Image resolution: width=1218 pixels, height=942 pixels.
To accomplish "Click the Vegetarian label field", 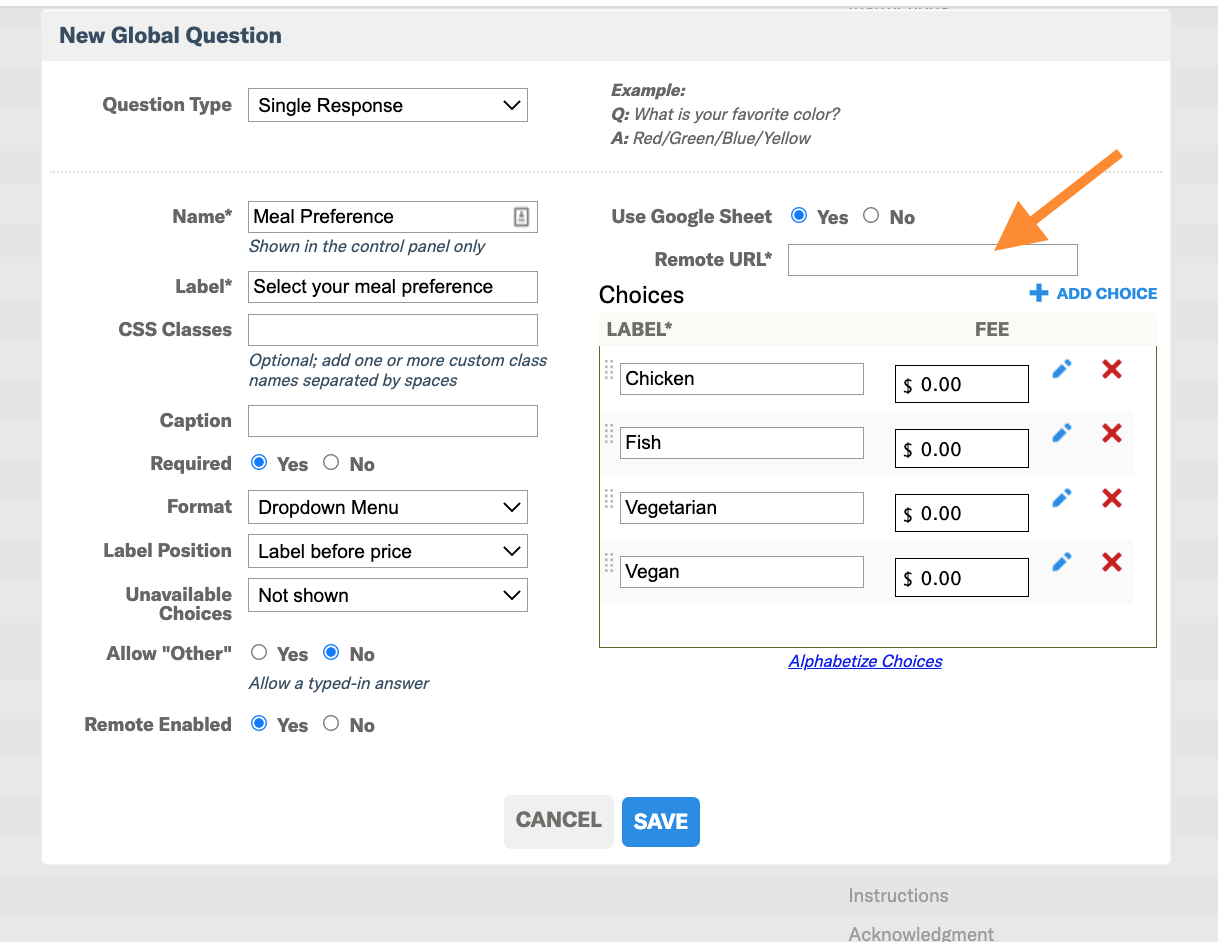I will pyautogui.click(x=742, y=508).
